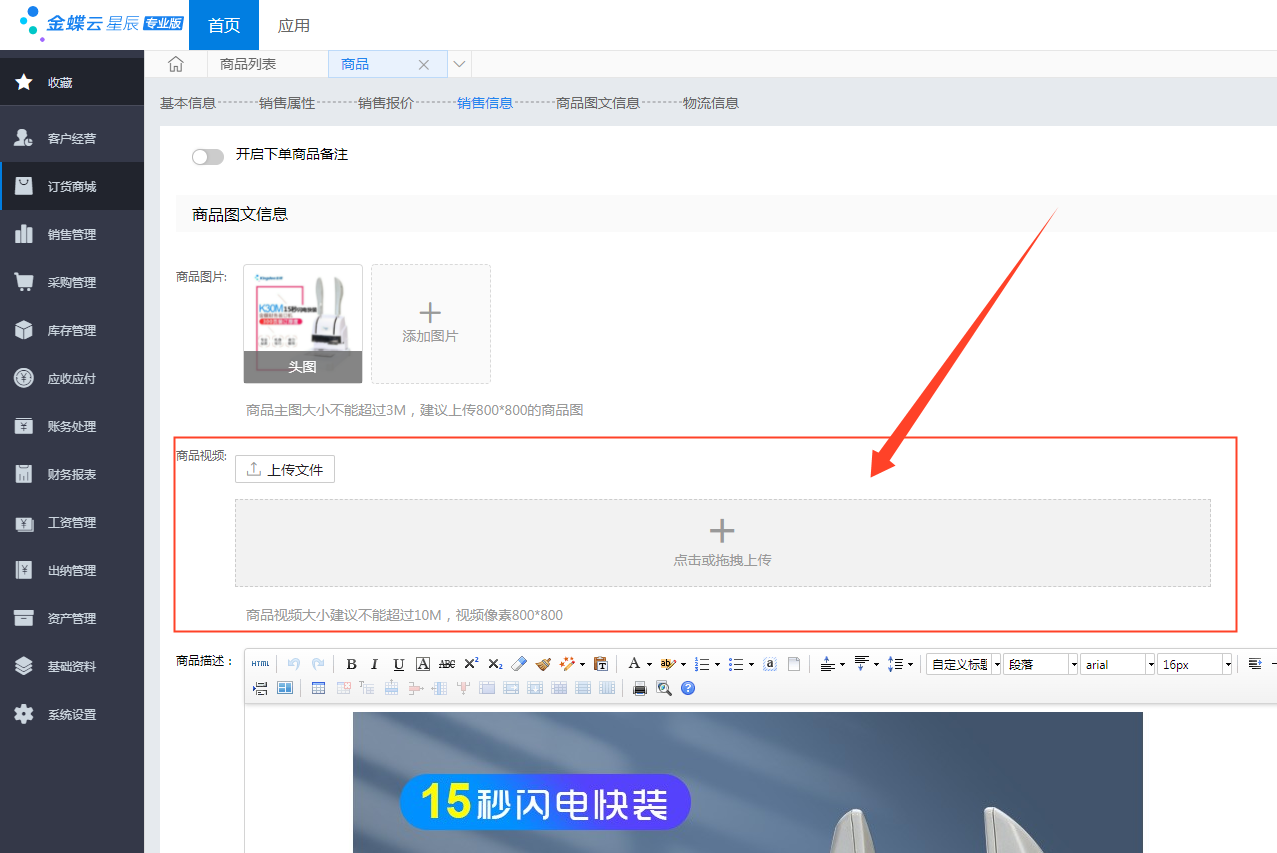Jump to the 物流信息 step
Image resolution: width=1277 pixels, height=853 pixels.
coord(711,103)
